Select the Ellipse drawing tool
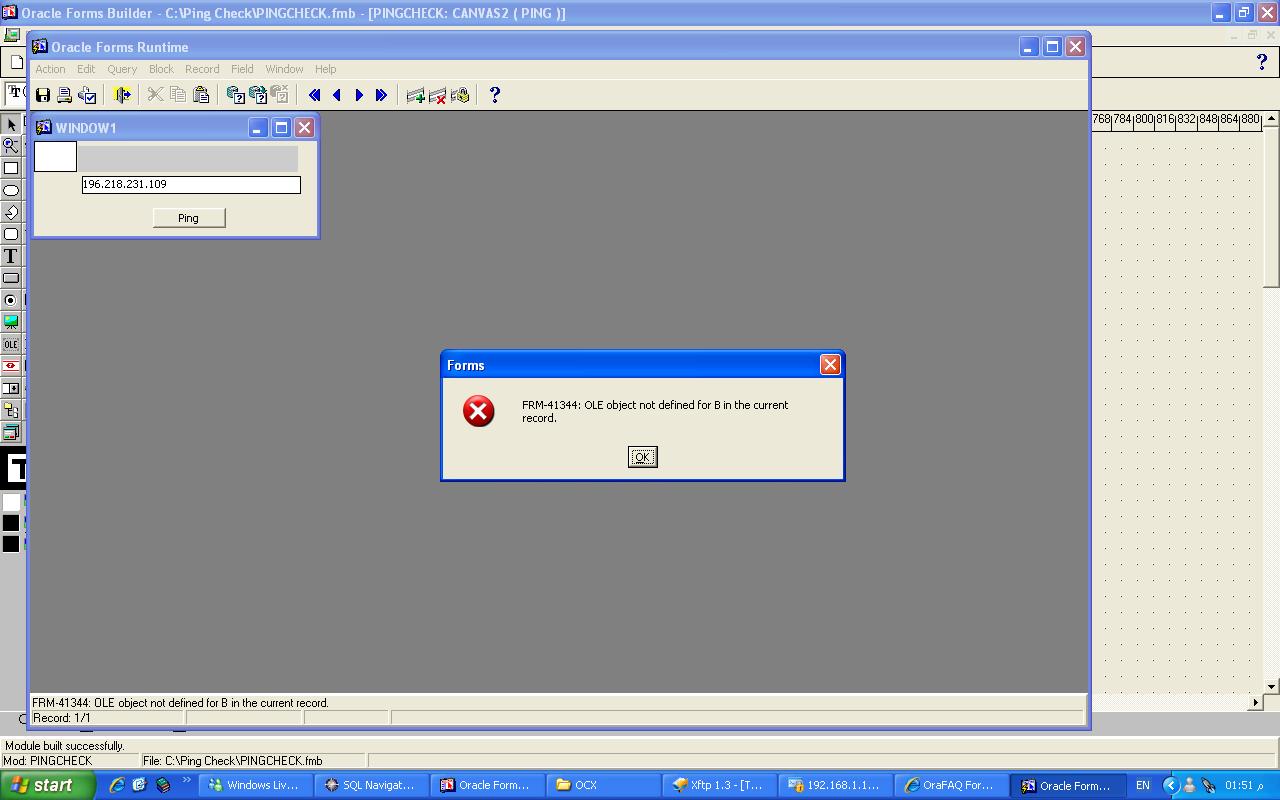This screenshot has height=800, width=1280. [11, 190]
